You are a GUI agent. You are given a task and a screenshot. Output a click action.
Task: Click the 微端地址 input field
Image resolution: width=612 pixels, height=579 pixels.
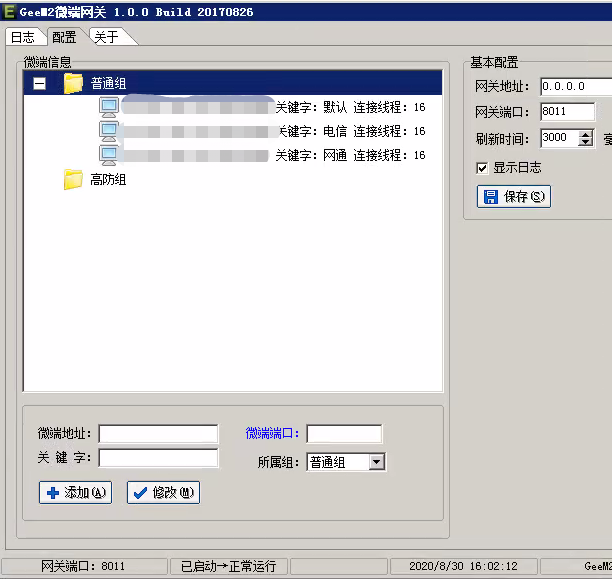(x=158, y=434)
